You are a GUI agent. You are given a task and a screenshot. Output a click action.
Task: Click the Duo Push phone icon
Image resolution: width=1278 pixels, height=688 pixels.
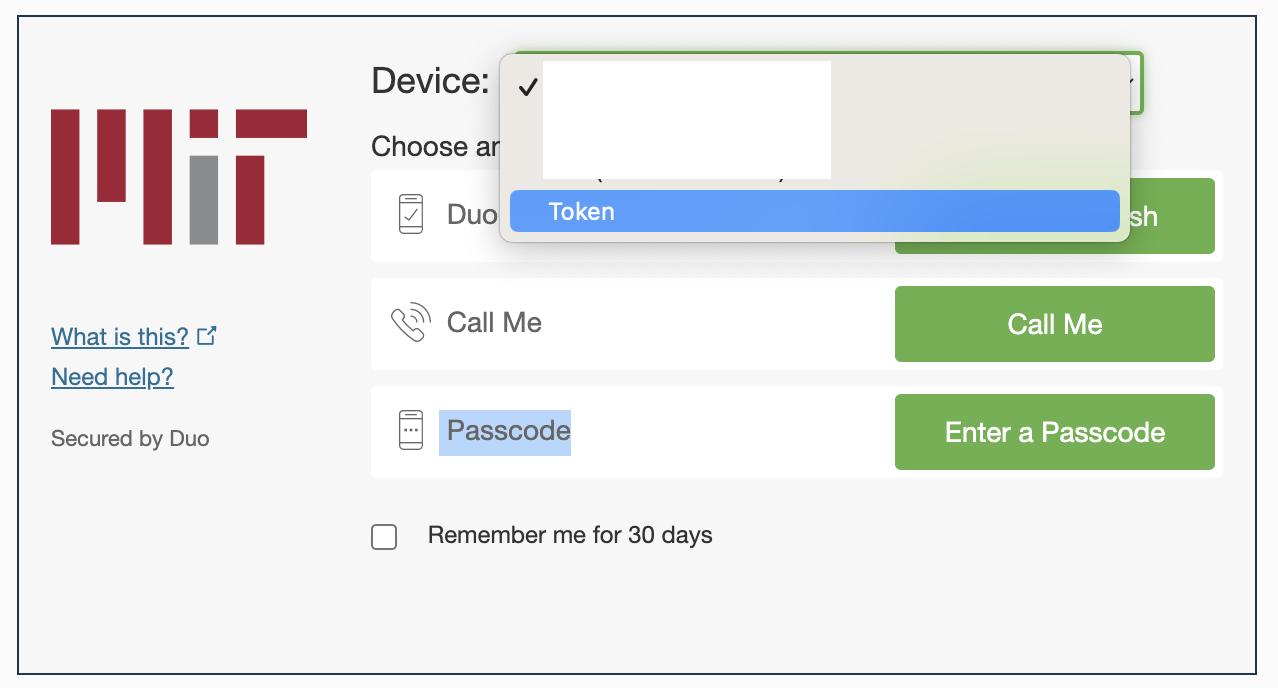(x=411, y=215)
